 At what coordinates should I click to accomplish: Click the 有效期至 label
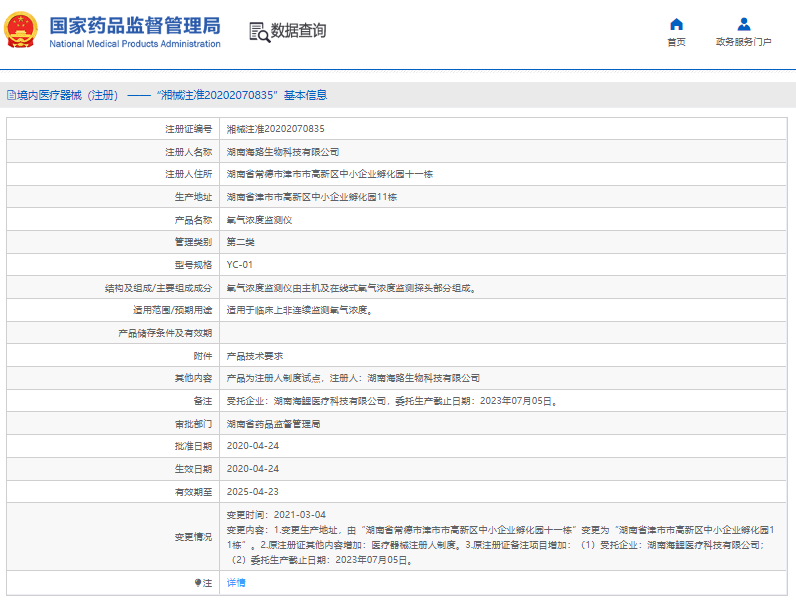(193, 492)
